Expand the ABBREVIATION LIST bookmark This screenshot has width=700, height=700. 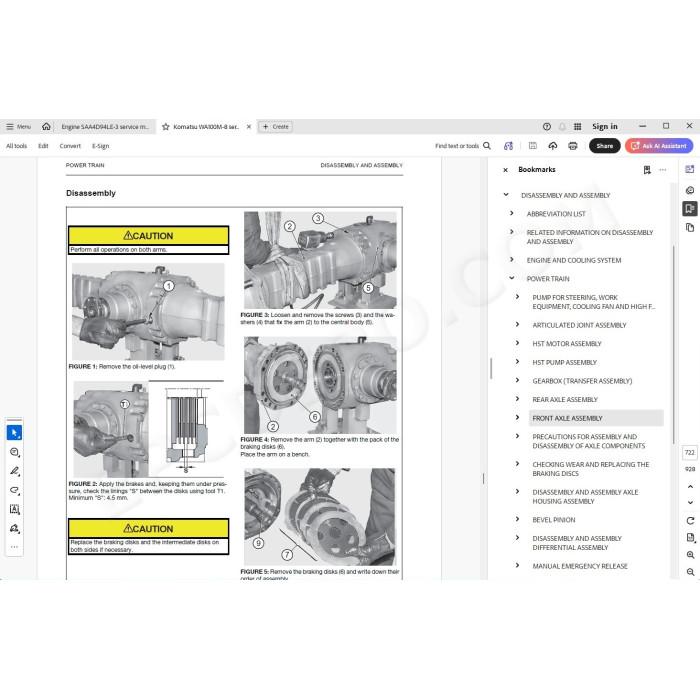coord(512,213)
